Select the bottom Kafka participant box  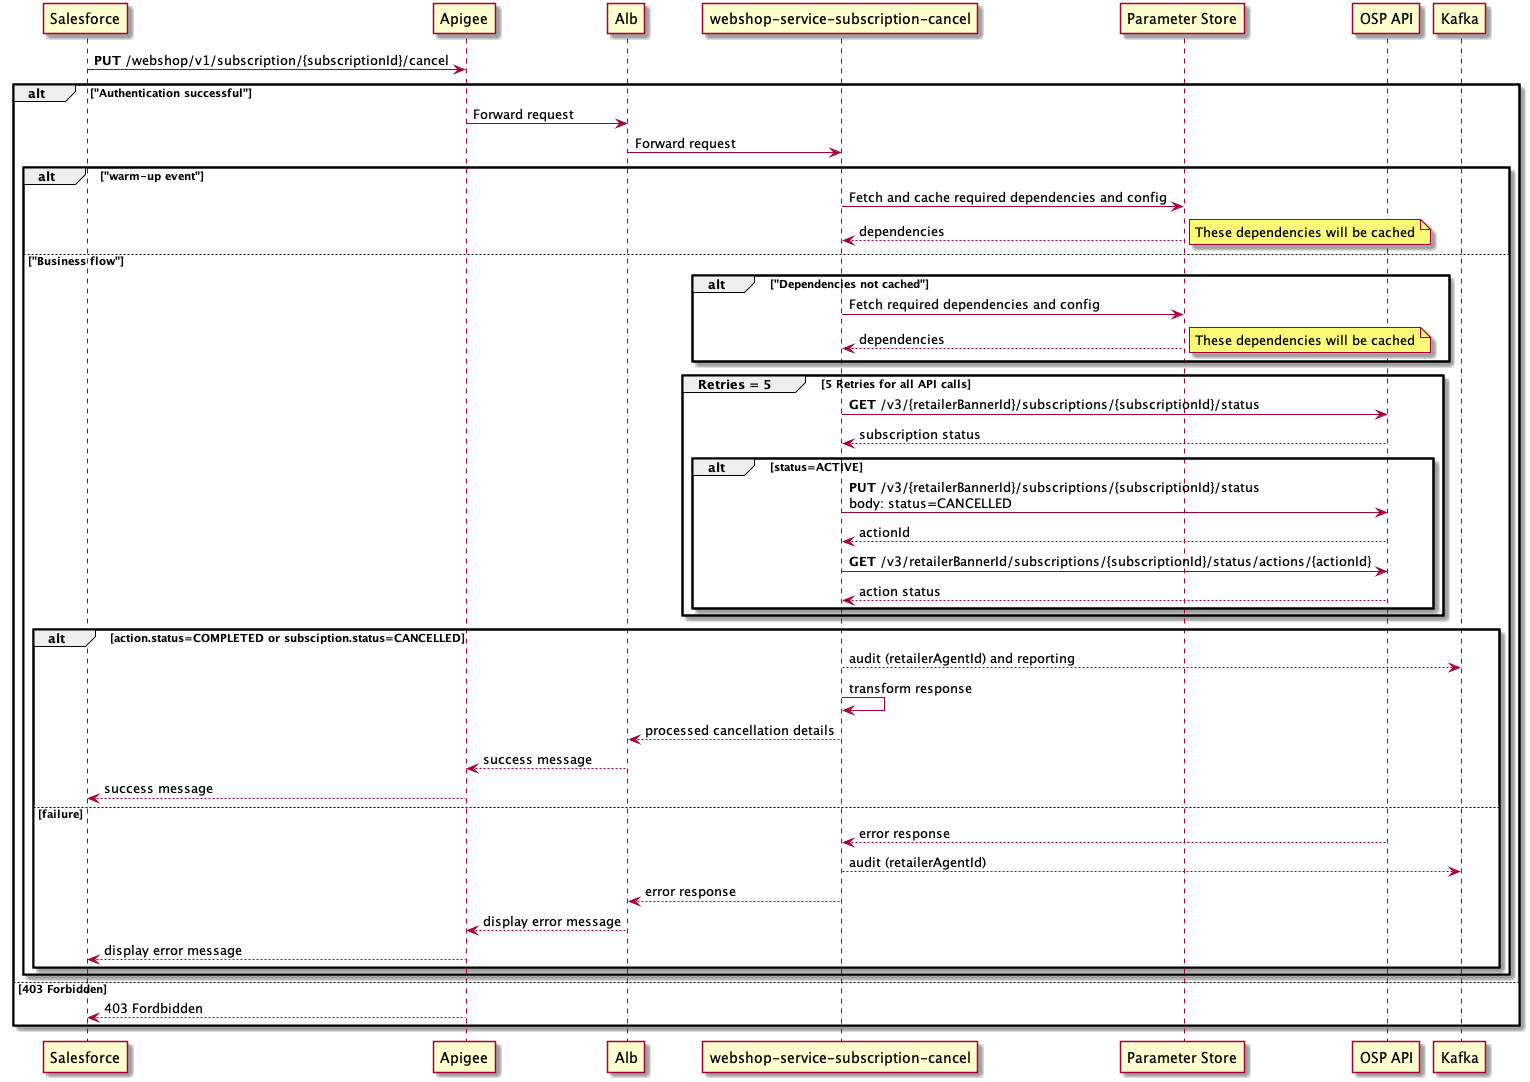tap(1460, 1058)
